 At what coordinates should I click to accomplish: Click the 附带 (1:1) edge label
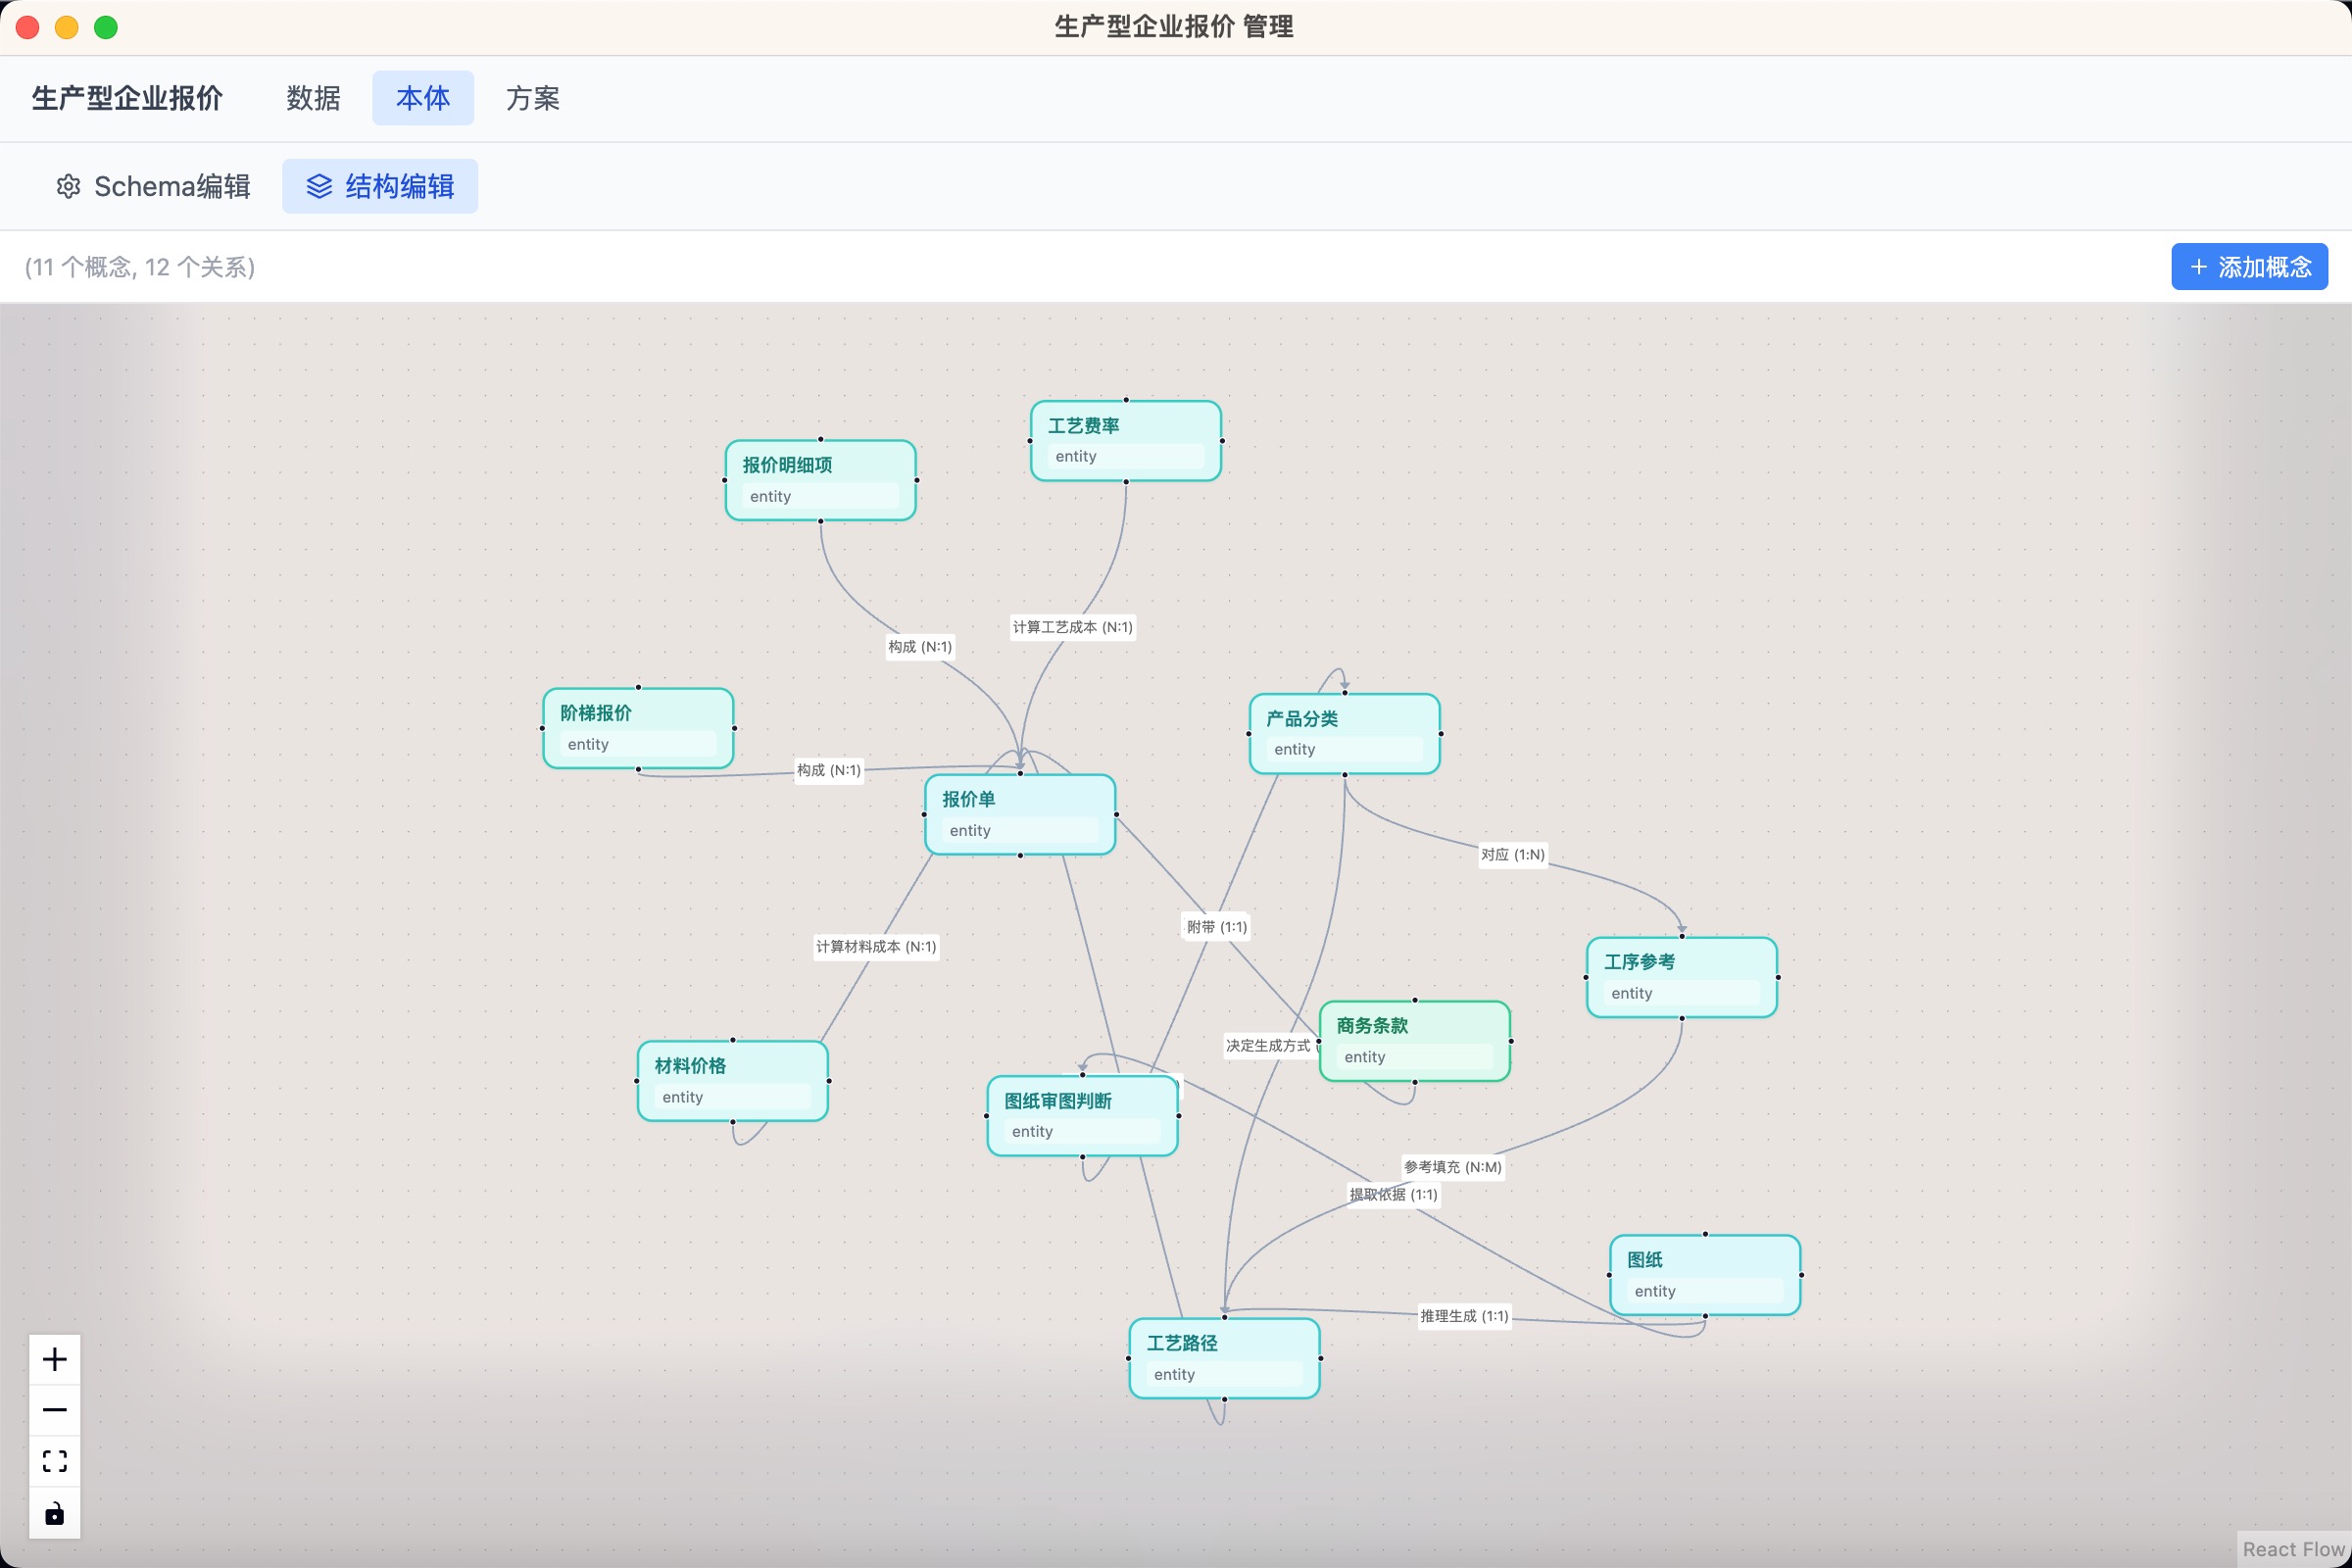pos(1216,927)
